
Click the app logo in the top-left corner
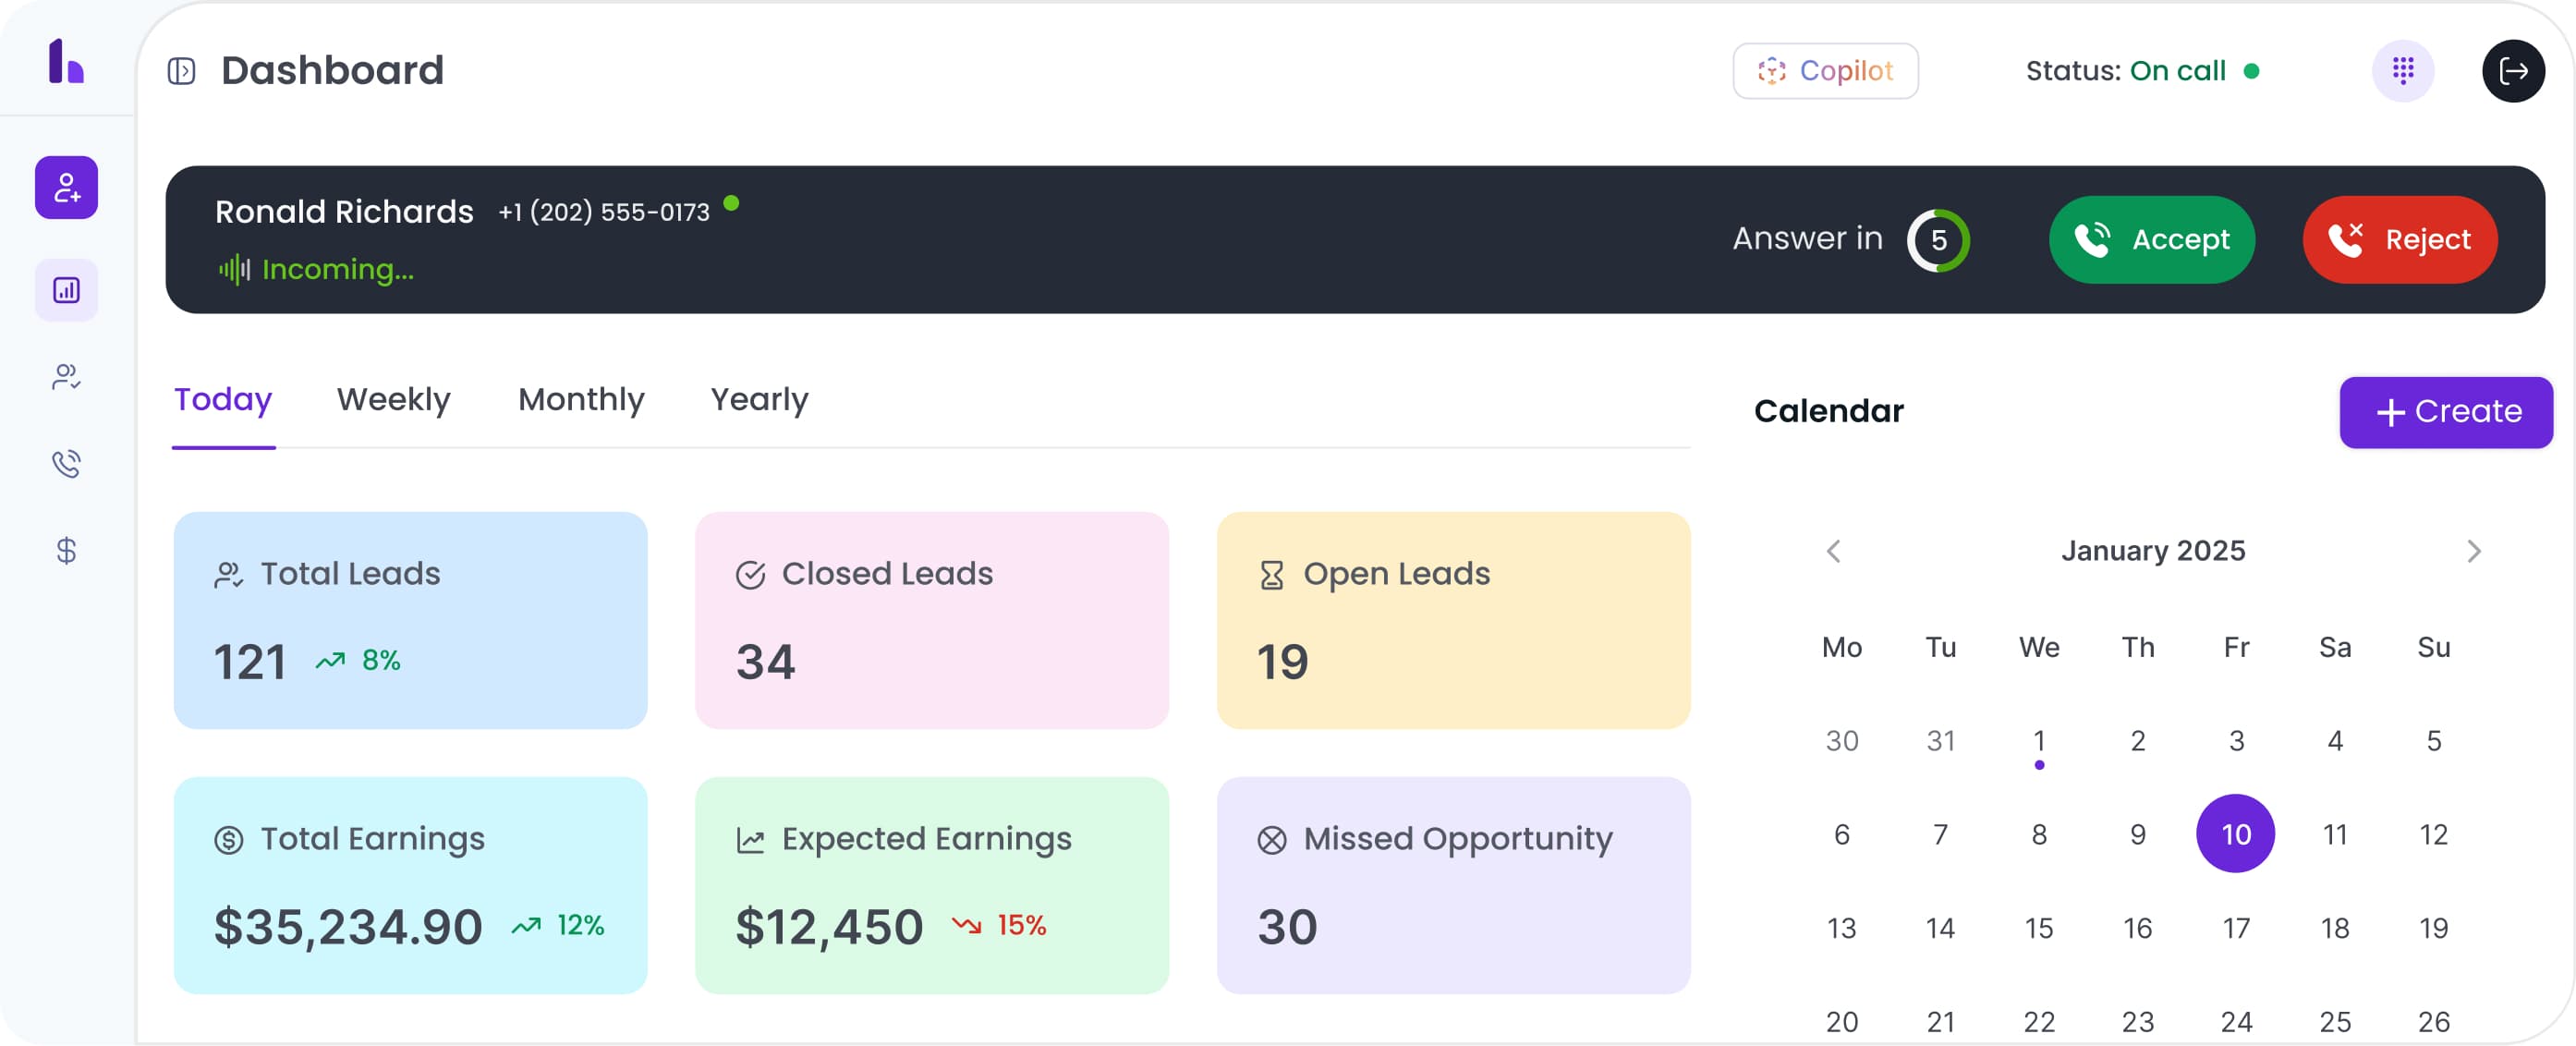(x=64, y=62)
